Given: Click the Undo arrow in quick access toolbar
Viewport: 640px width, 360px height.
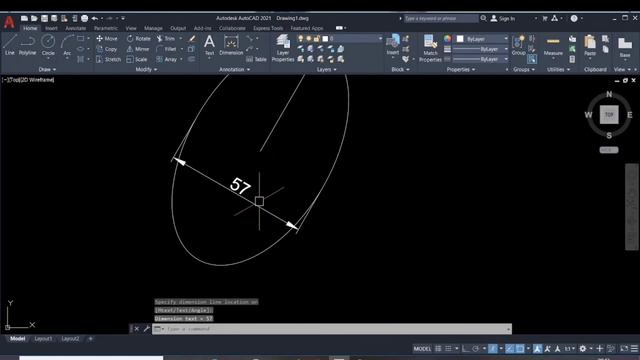Looking at the screenshot, I should (95, 18).
